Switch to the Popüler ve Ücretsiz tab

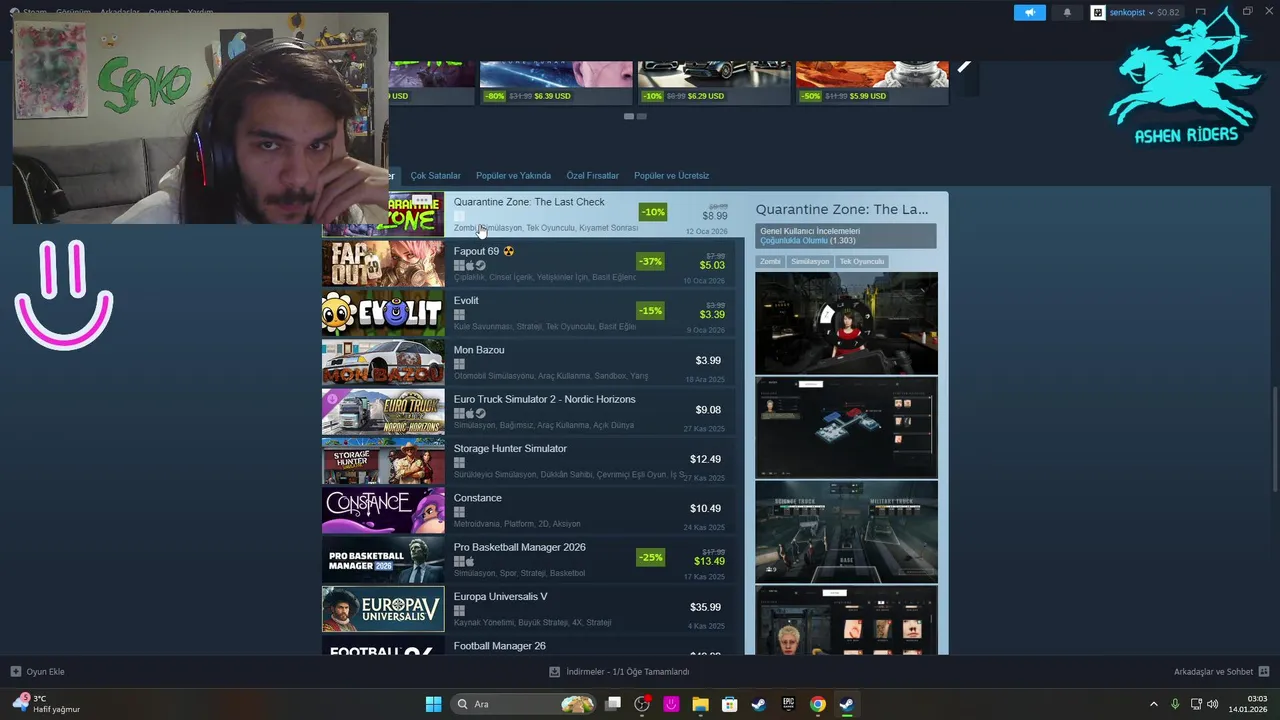671,176
